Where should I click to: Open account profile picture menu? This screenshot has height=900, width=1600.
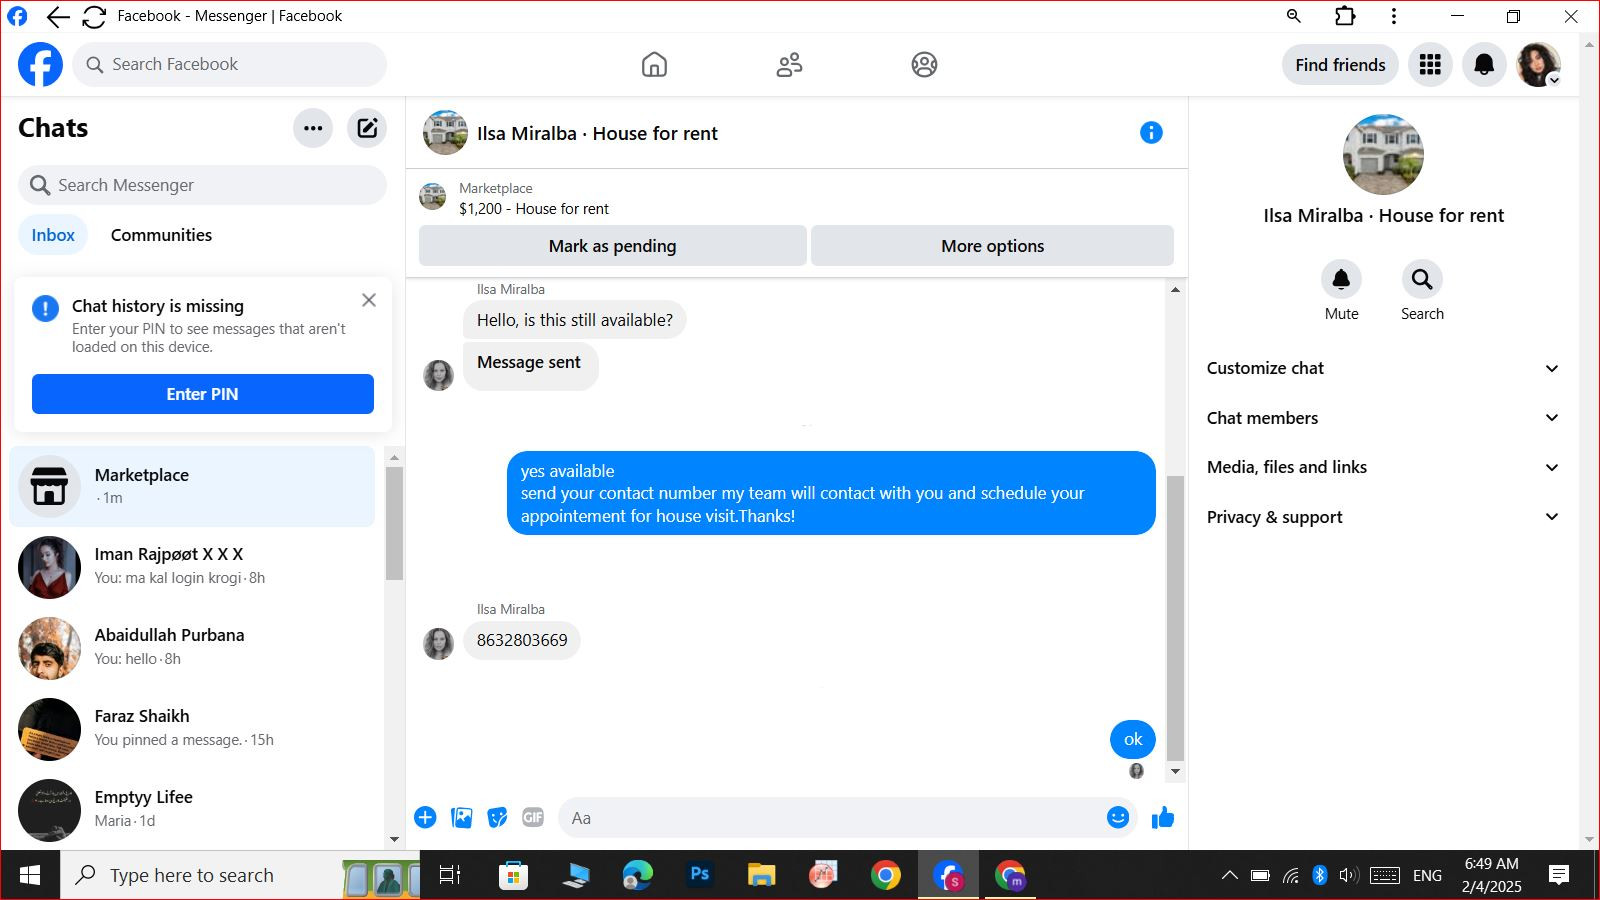point(1538,65)
